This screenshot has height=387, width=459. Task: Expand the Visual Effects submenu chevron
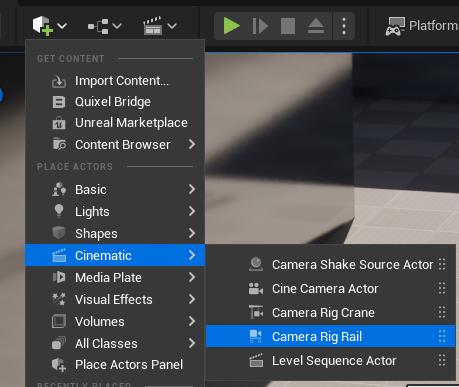(192, 299)
